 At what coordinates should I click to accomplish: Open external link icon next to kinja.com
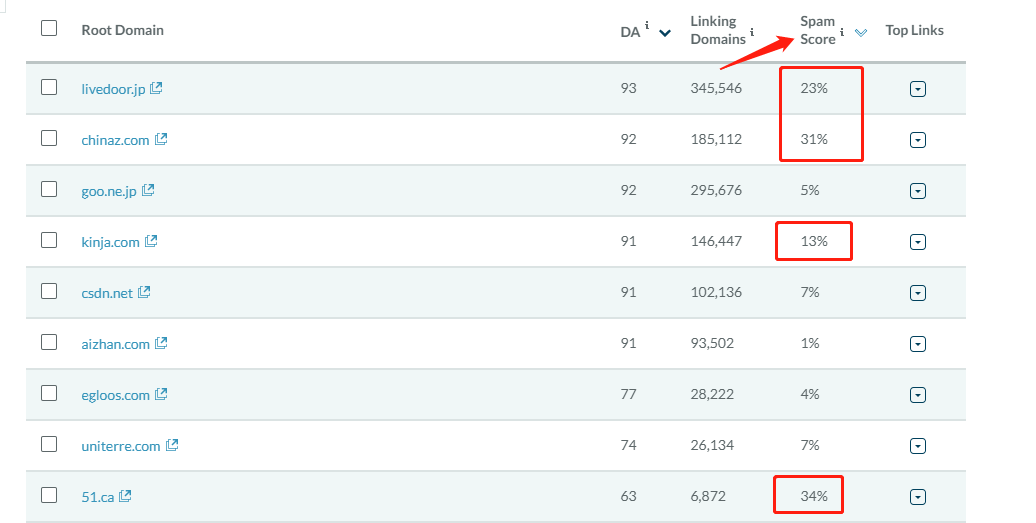coord(151,241)
